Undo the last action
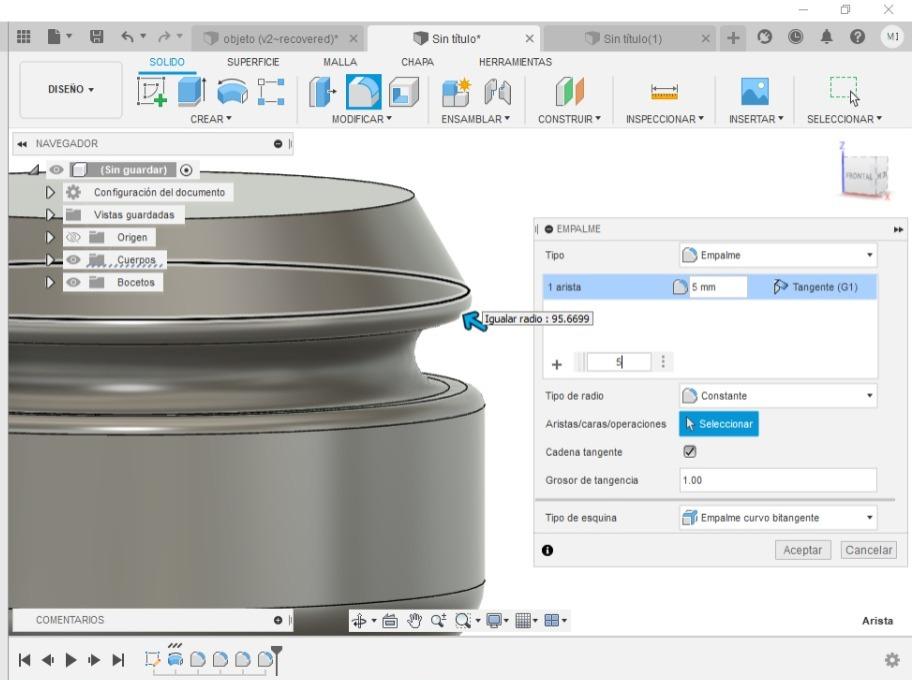This screenshot has height=680, width=912. click(x=128, y=37)
